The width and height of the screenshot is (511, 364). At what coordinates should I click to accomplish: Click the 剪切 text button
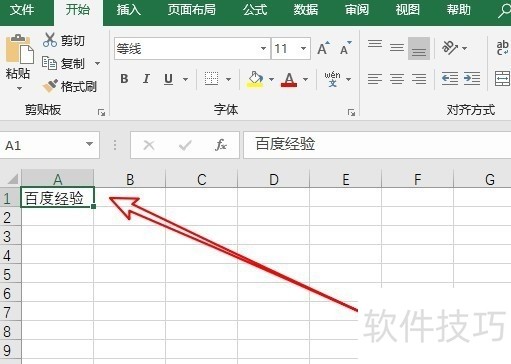73,41
